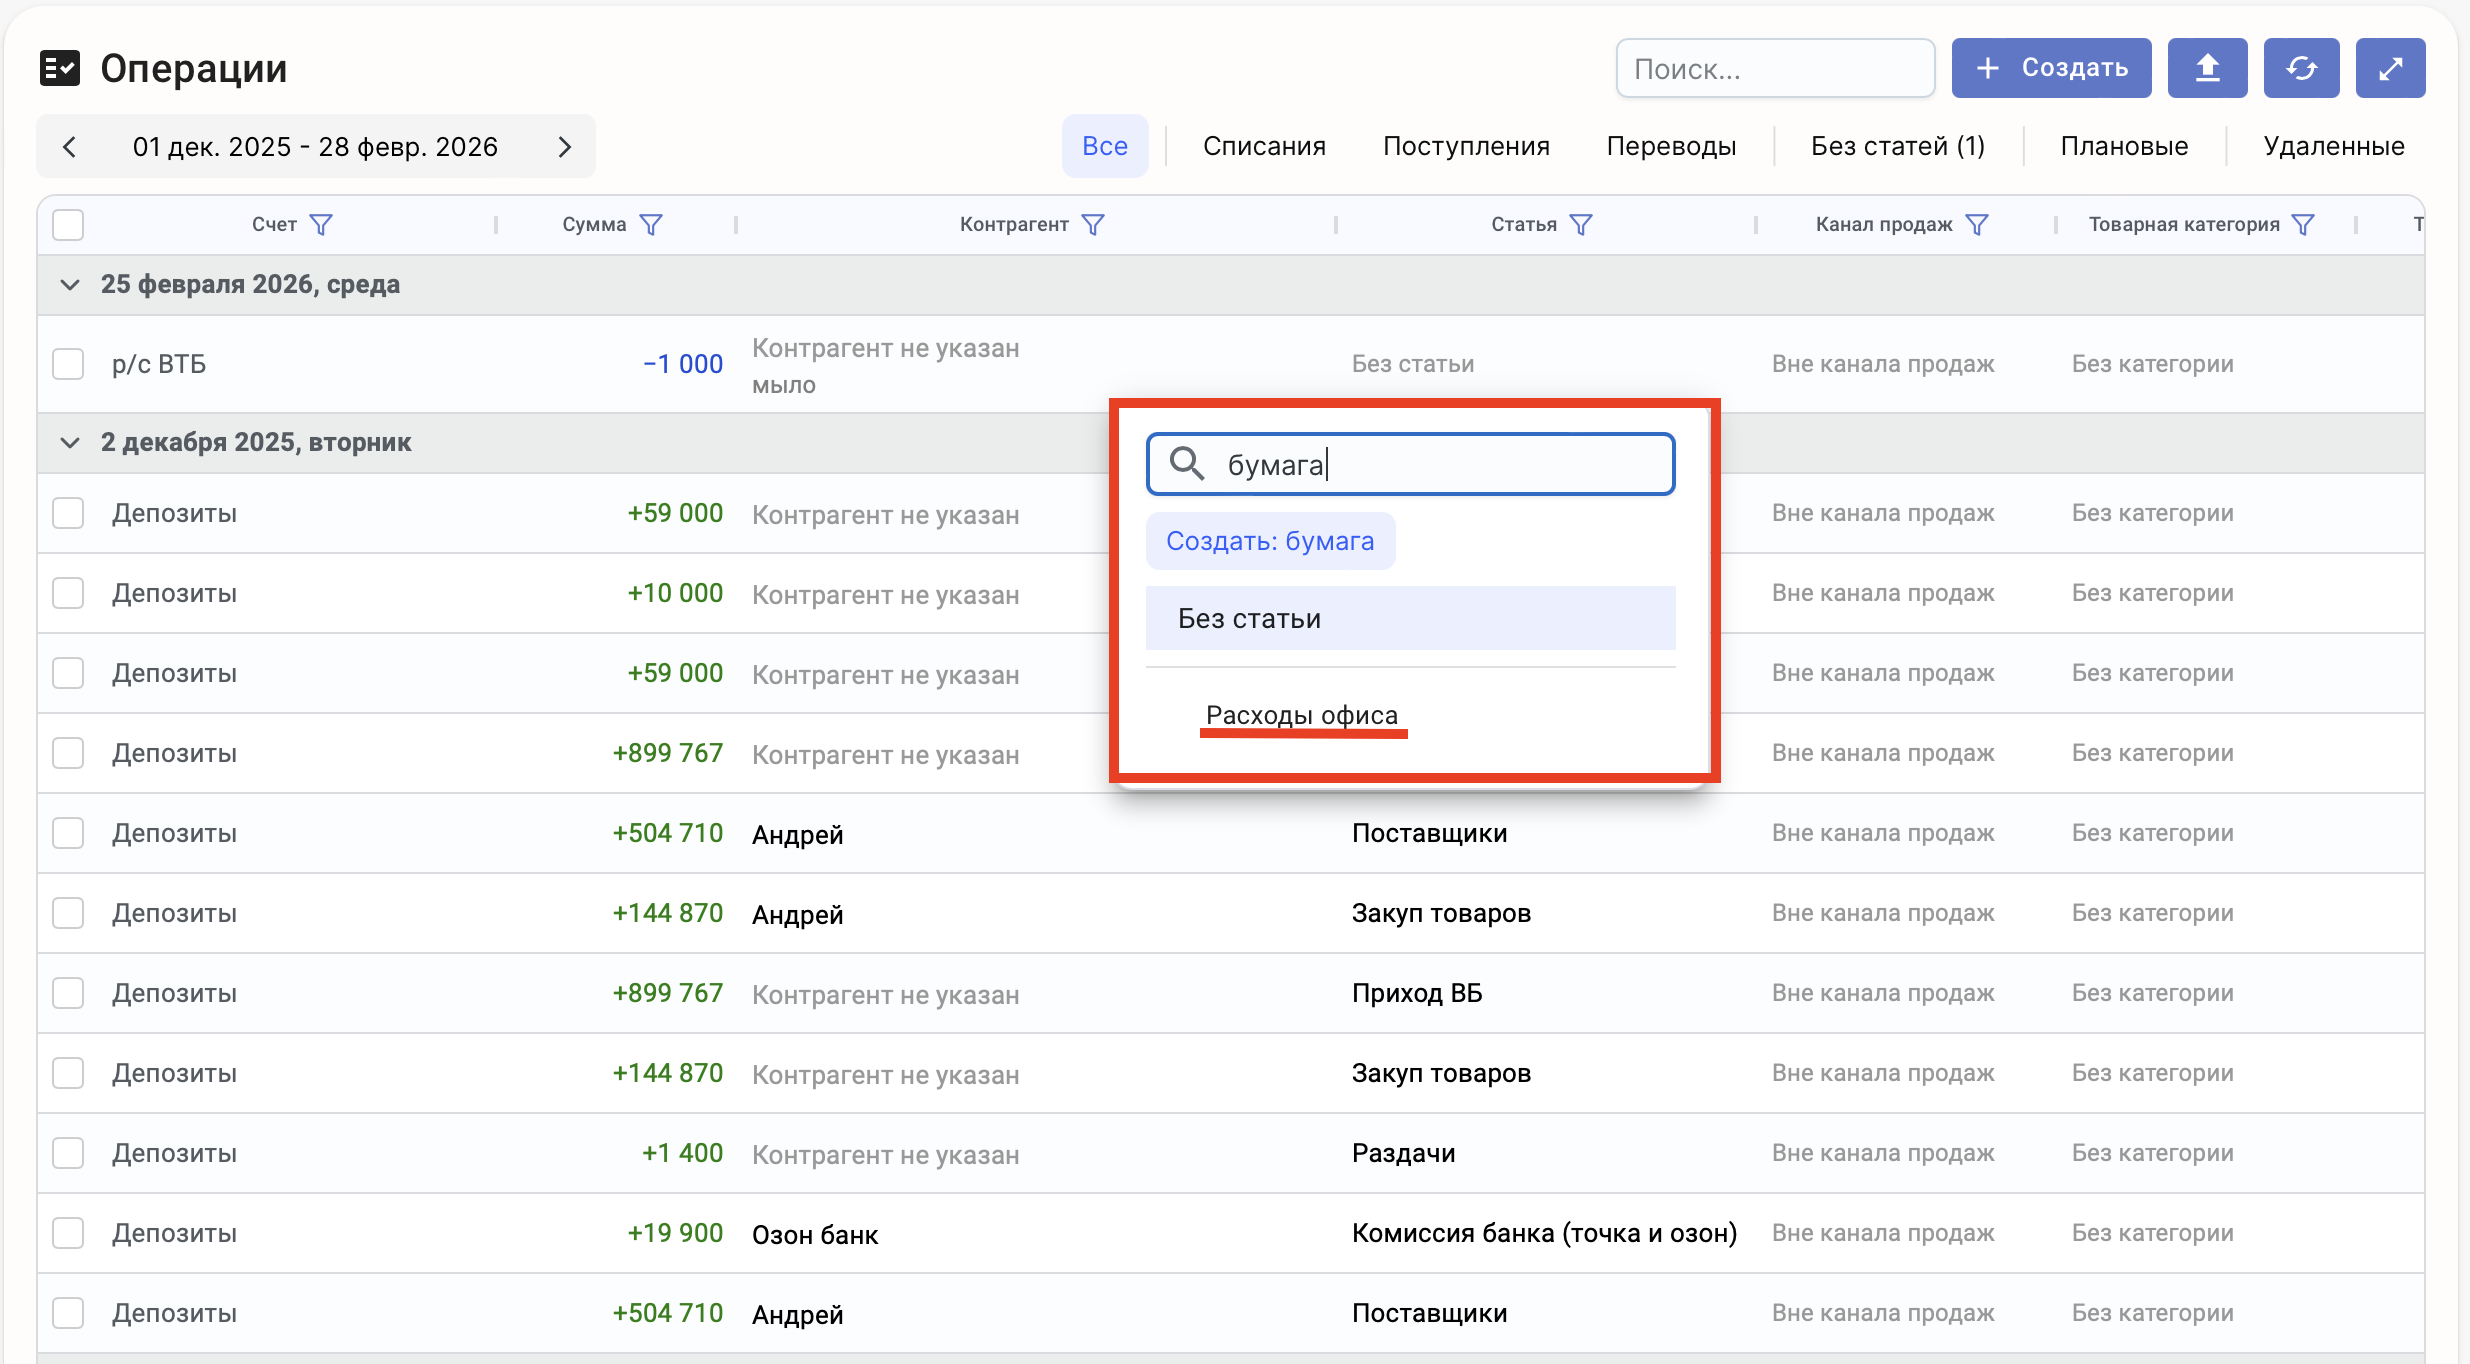Screen dimensions: 2470x1364
Task: Collapse the 25 февраля 2026 group
Action: click(x=70, y=285)
